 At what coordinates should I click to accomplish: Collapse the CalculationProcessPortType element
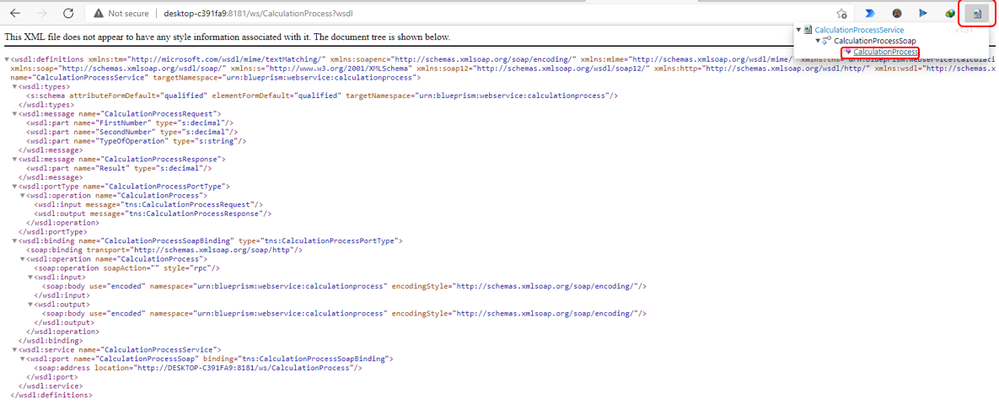[x=14, y=186]
